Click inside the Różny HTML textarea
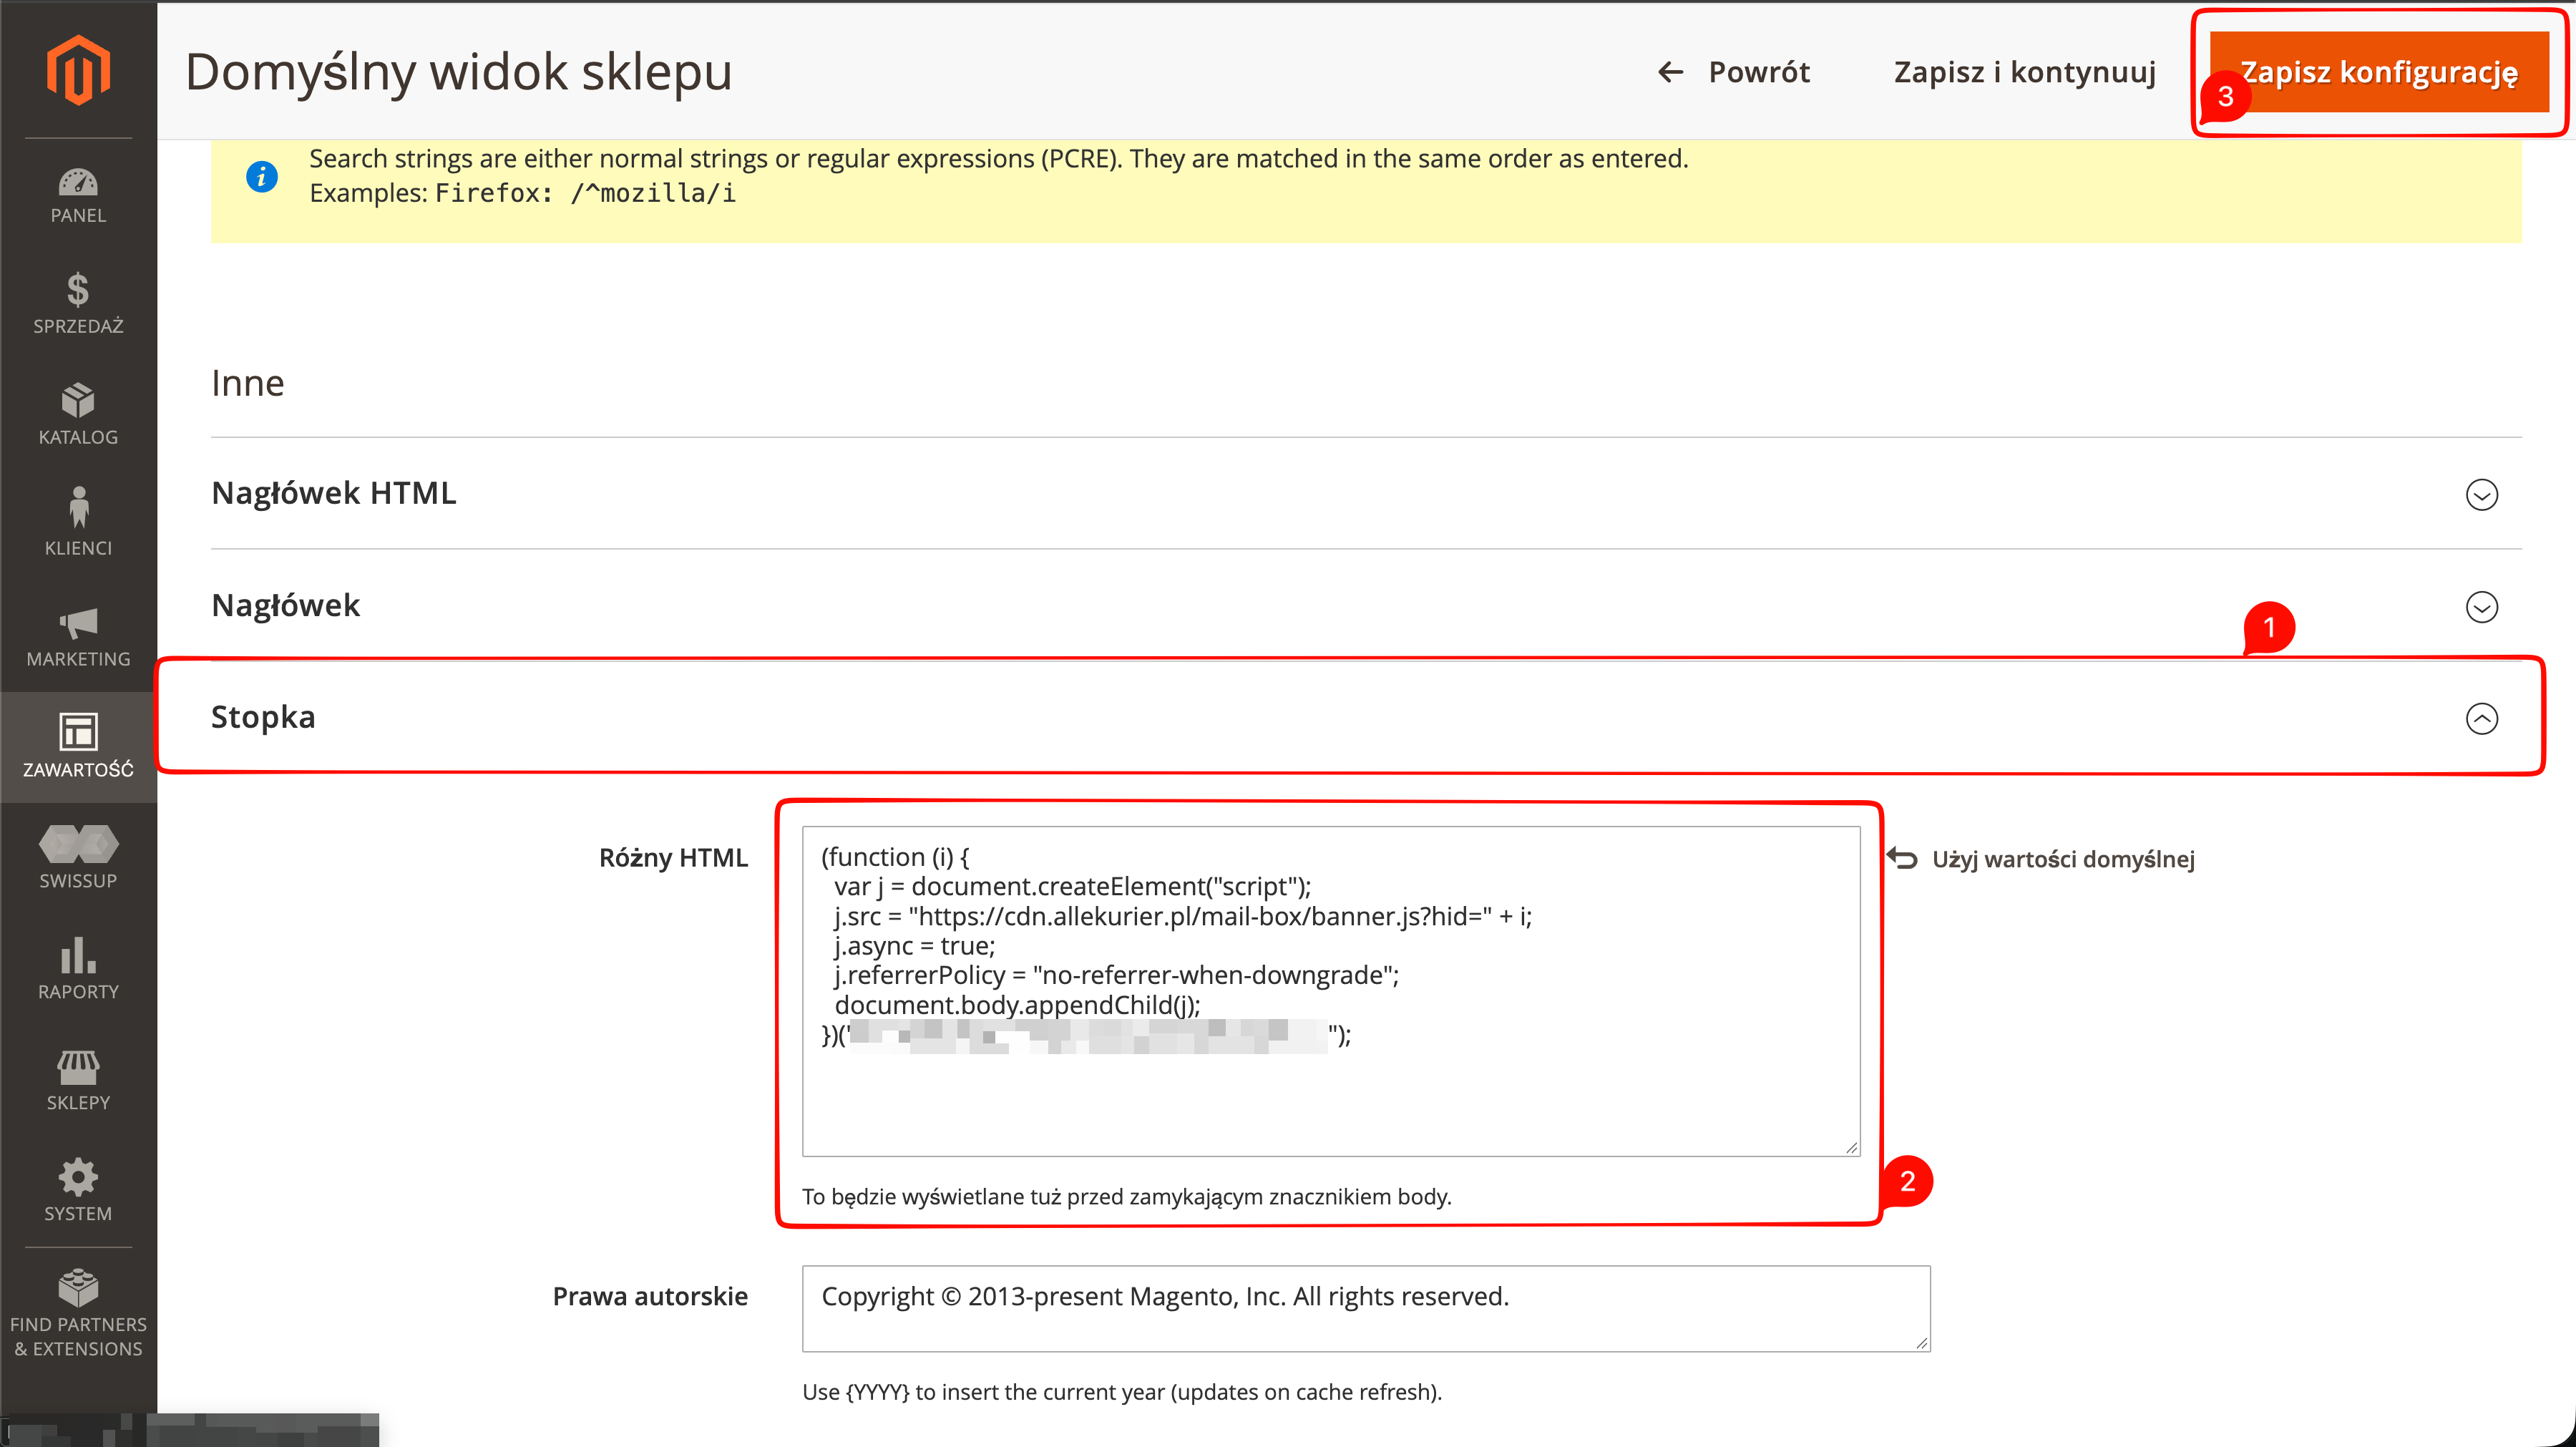The image size is (2576, 1447). point(1331,991)
